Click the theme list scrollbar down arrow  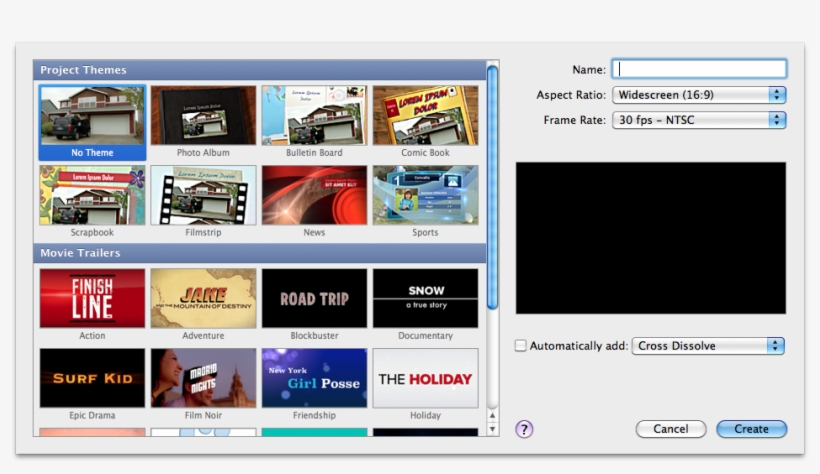click(492, 428)
